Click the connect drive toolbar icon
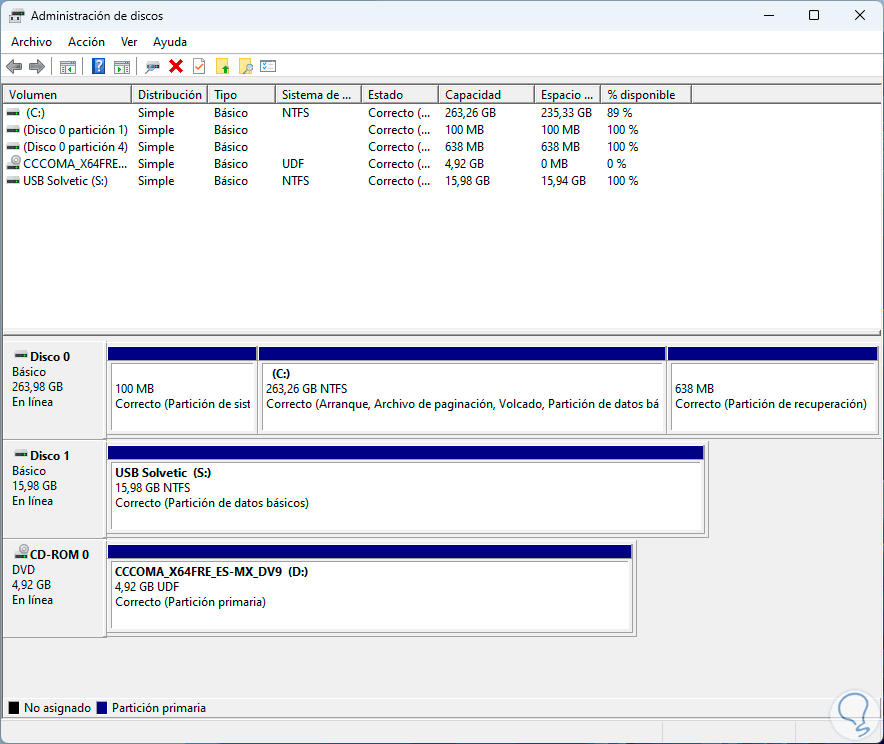Image resolution: width=884 pixels, height=744 pixels. pyautogui.click(x=152, y=66)
